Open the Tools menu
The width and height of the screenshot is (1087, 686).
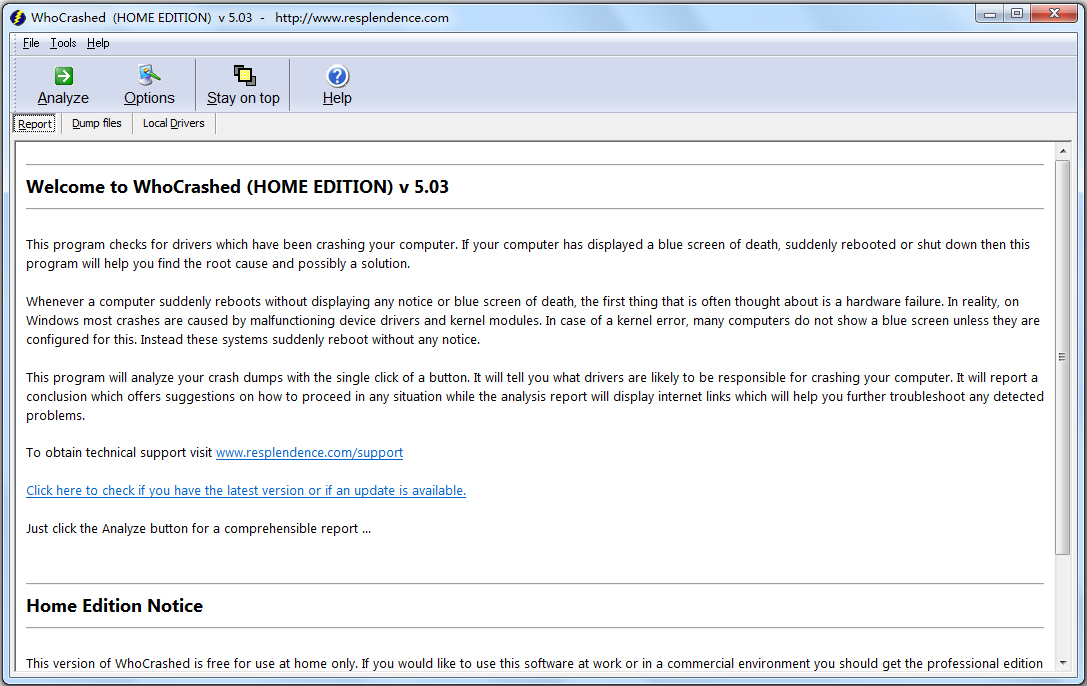click(x=63, y=43)
